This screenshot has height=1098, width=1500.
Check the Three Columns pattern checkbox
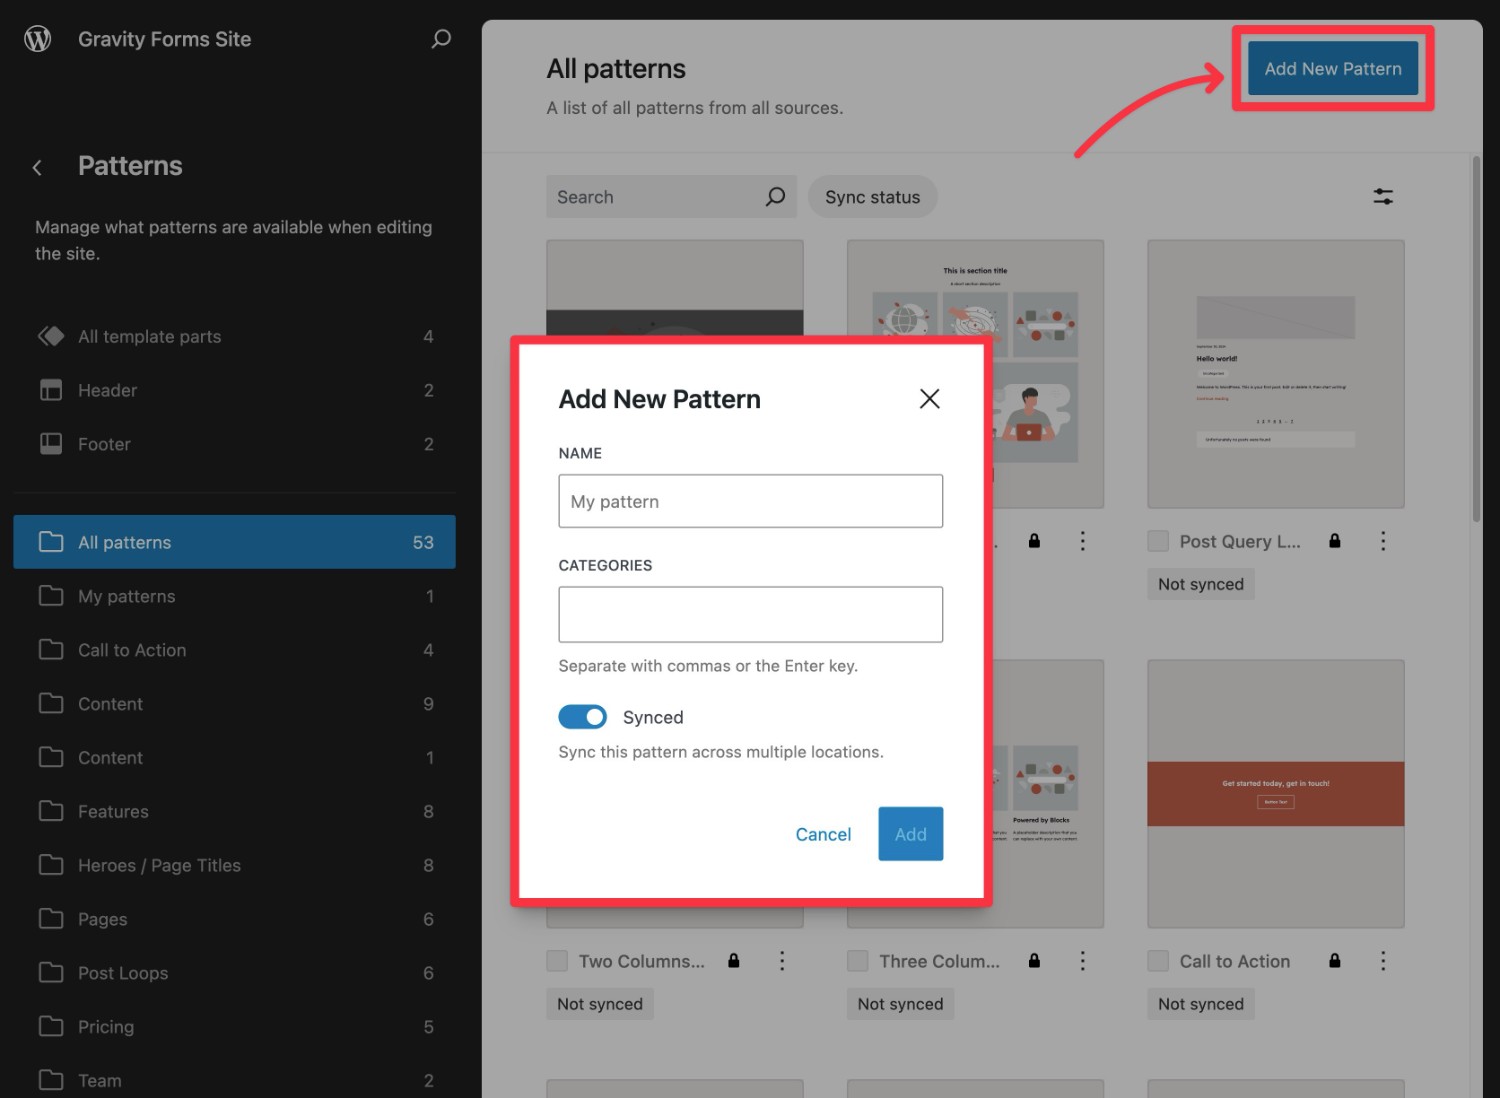857,961
